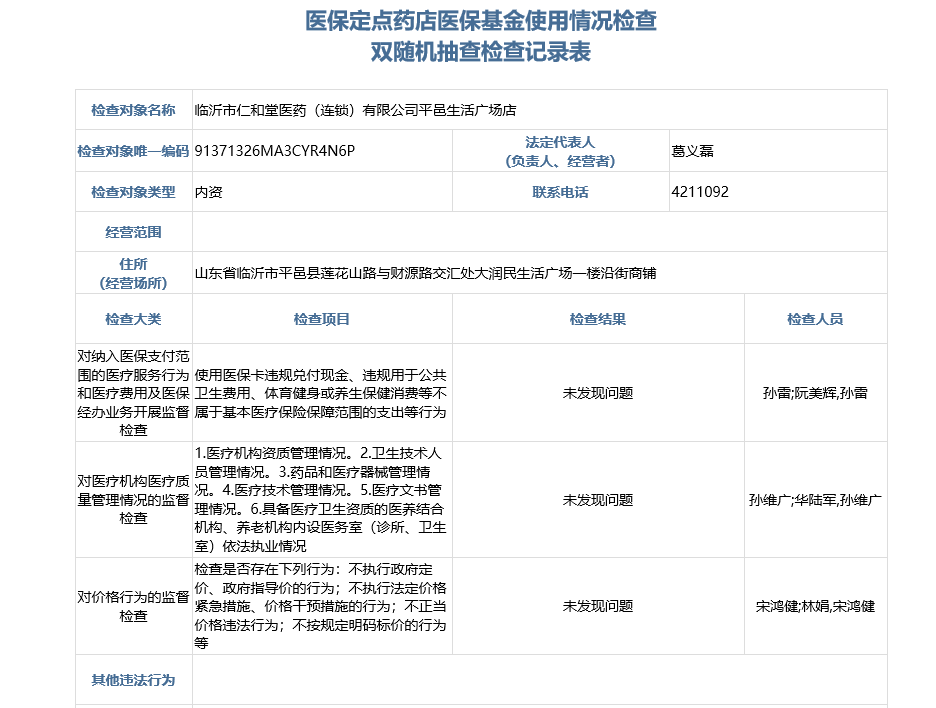Click the 住所 (经营场所) label
Viewport: 936px width, 708px height.
pos(133,273)
